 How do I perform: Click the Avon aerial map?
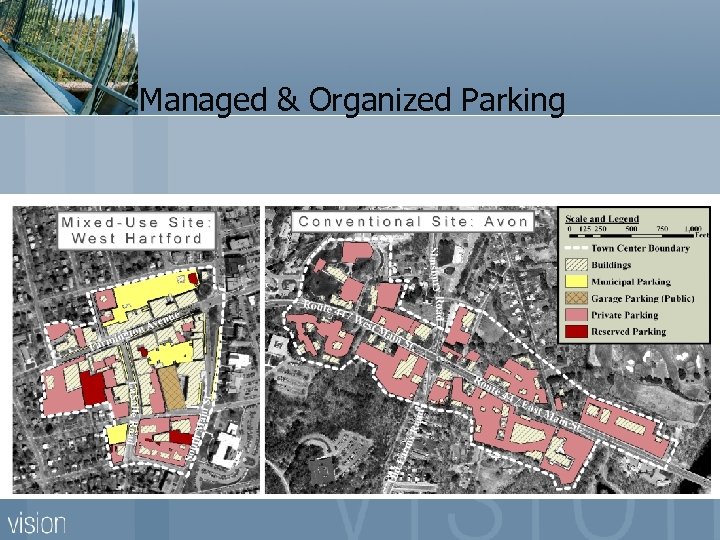[488, 350]
